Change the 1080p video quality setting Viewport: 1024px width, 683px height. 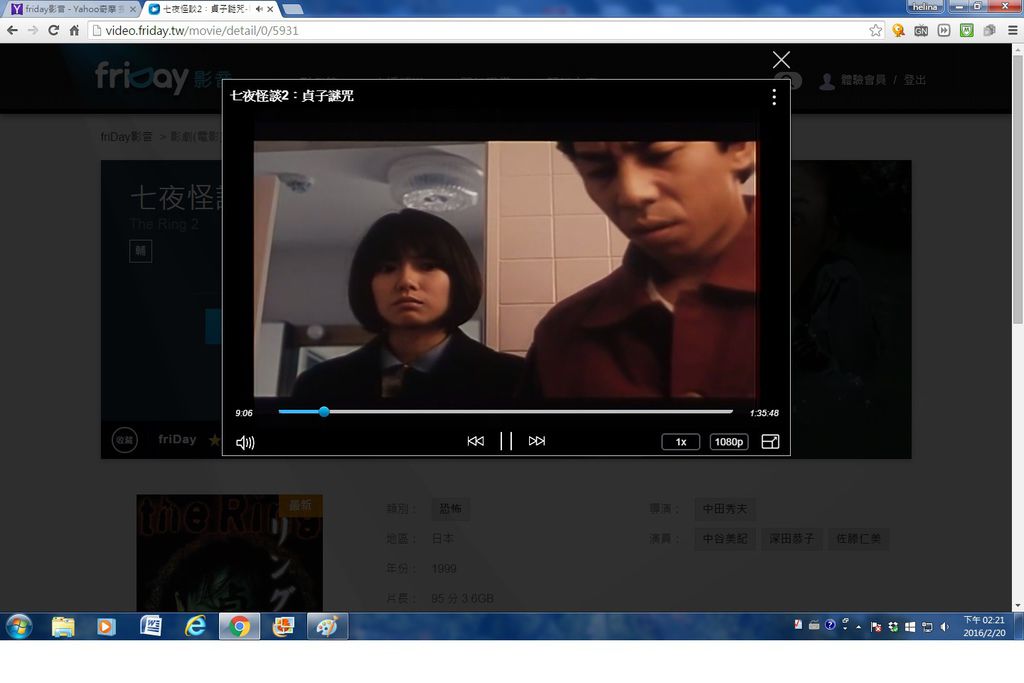(729, 442)
